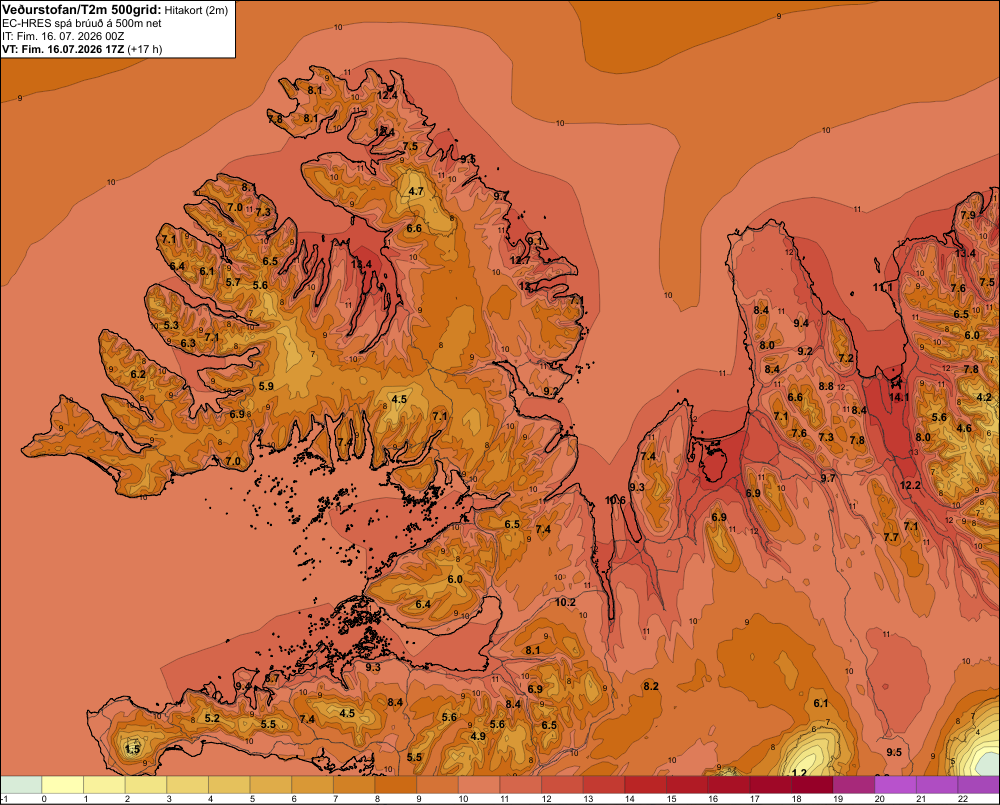Image resolution: width=1000 pixels, height=805 pixels.
Task: Click the 11.1 temperature label
Action: coord(883,288)
